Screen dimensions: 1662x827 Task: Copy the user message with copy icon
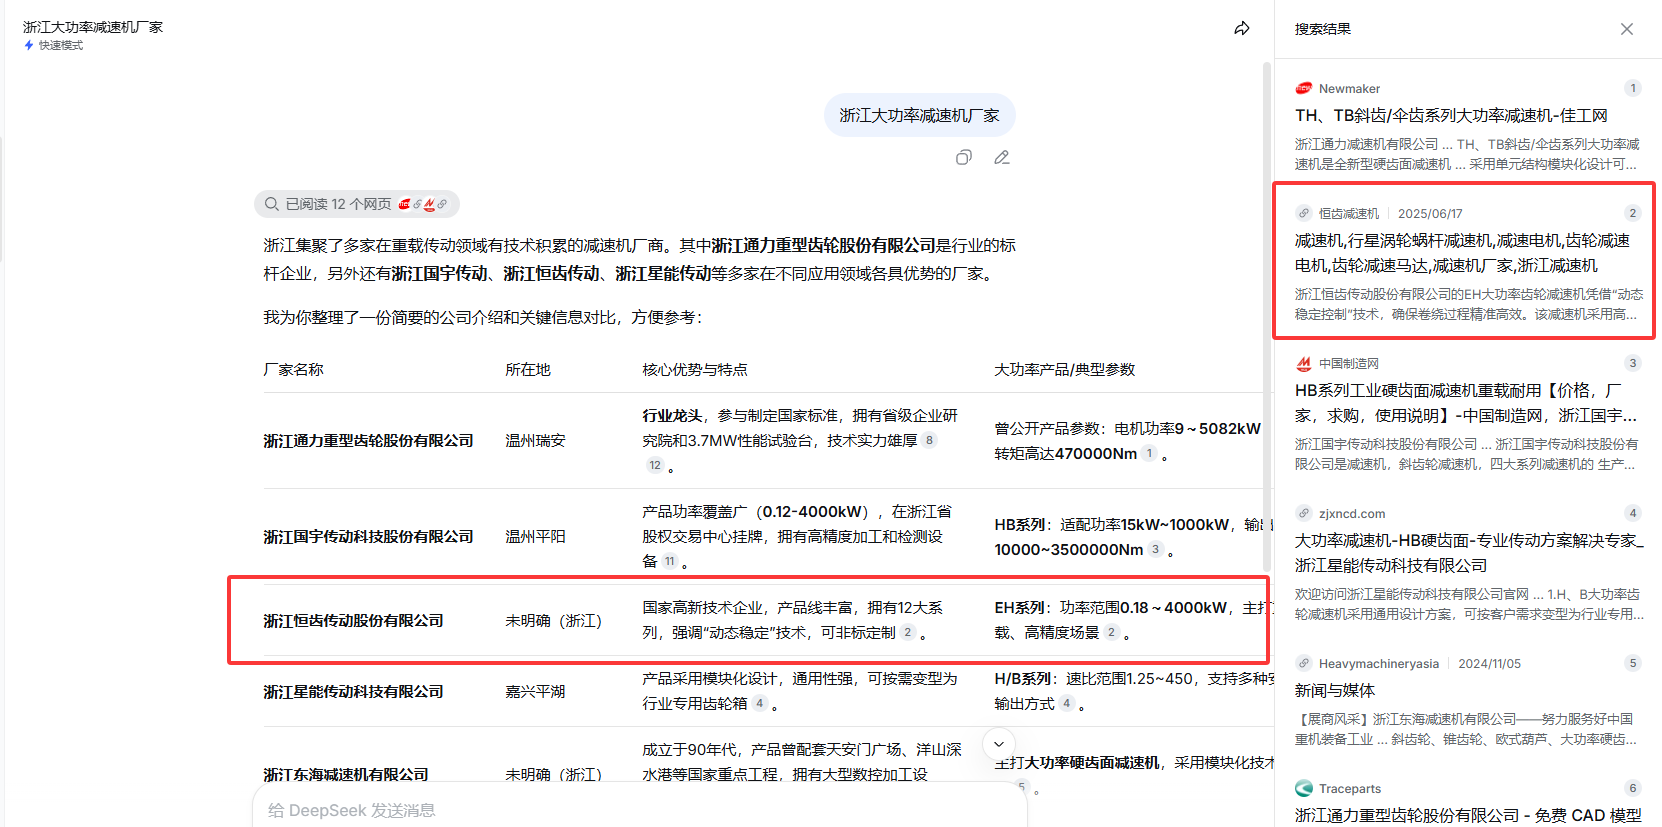964,157
